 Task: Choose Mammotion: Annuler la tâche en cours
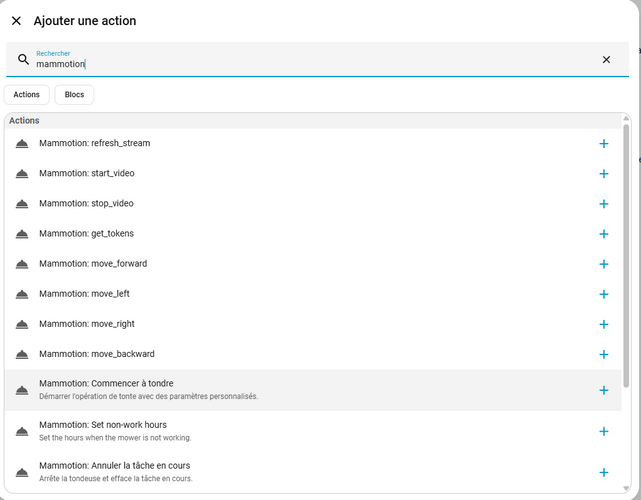(x=114, y=466)
